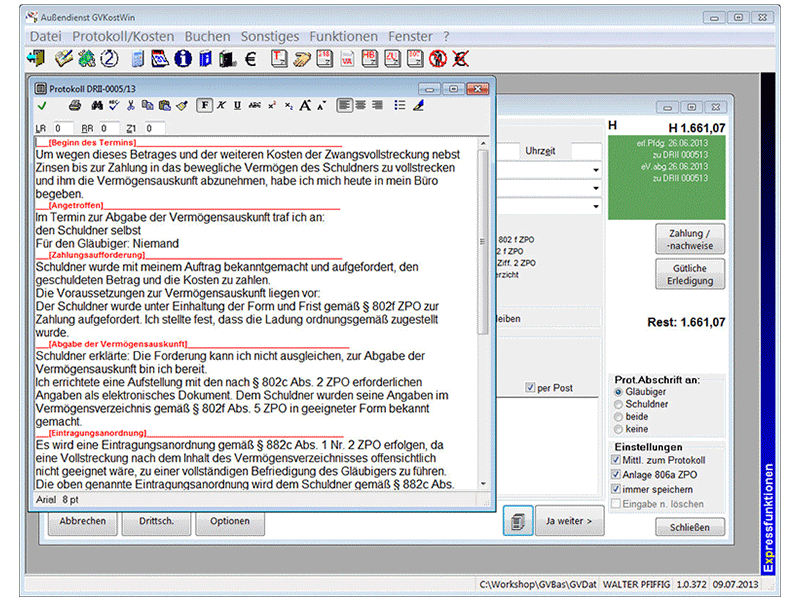Click the blue info icon in main toolbar
800x600 pixels.
(182, 59)
